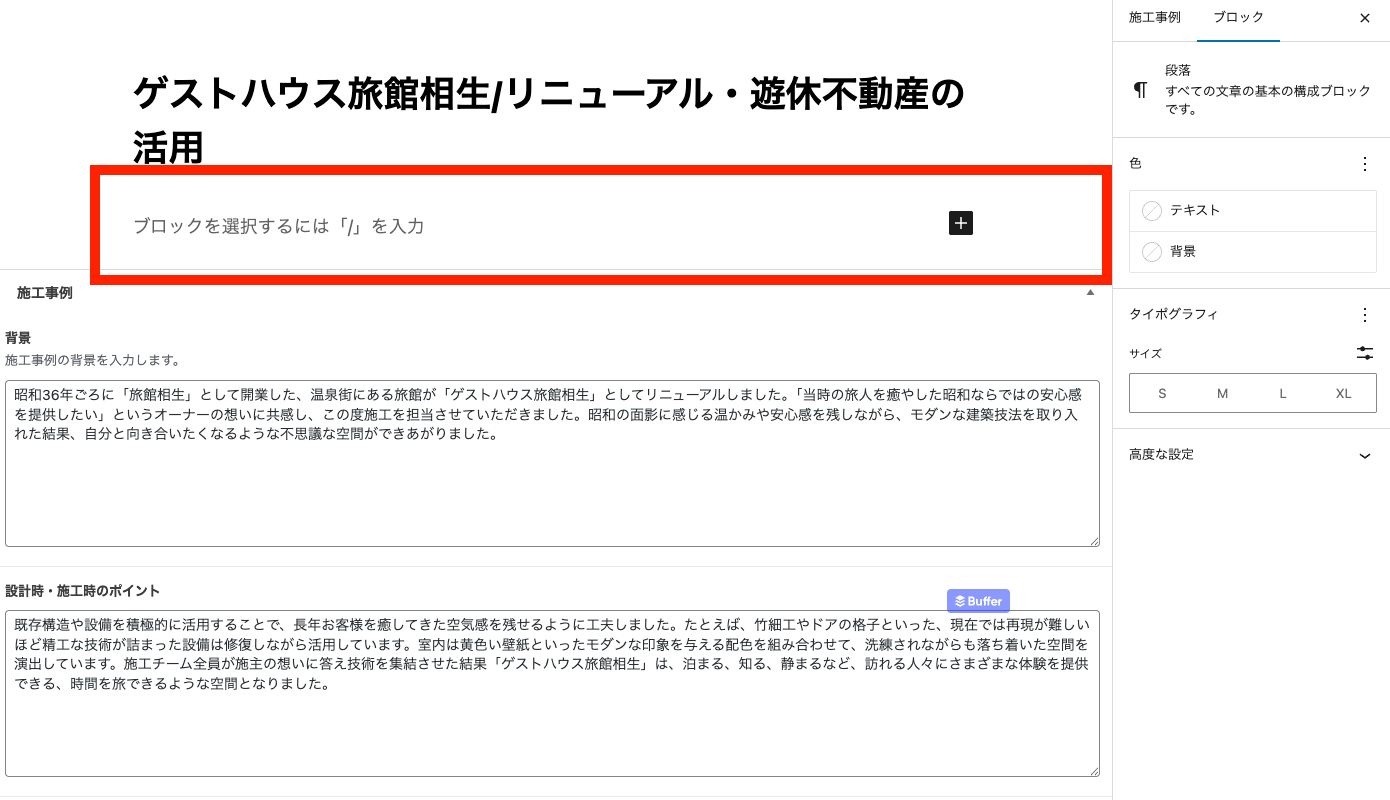The height and width of the screenshot is (800, 1390).
Task: Select font size S
Action: [x=1162, y=394]
